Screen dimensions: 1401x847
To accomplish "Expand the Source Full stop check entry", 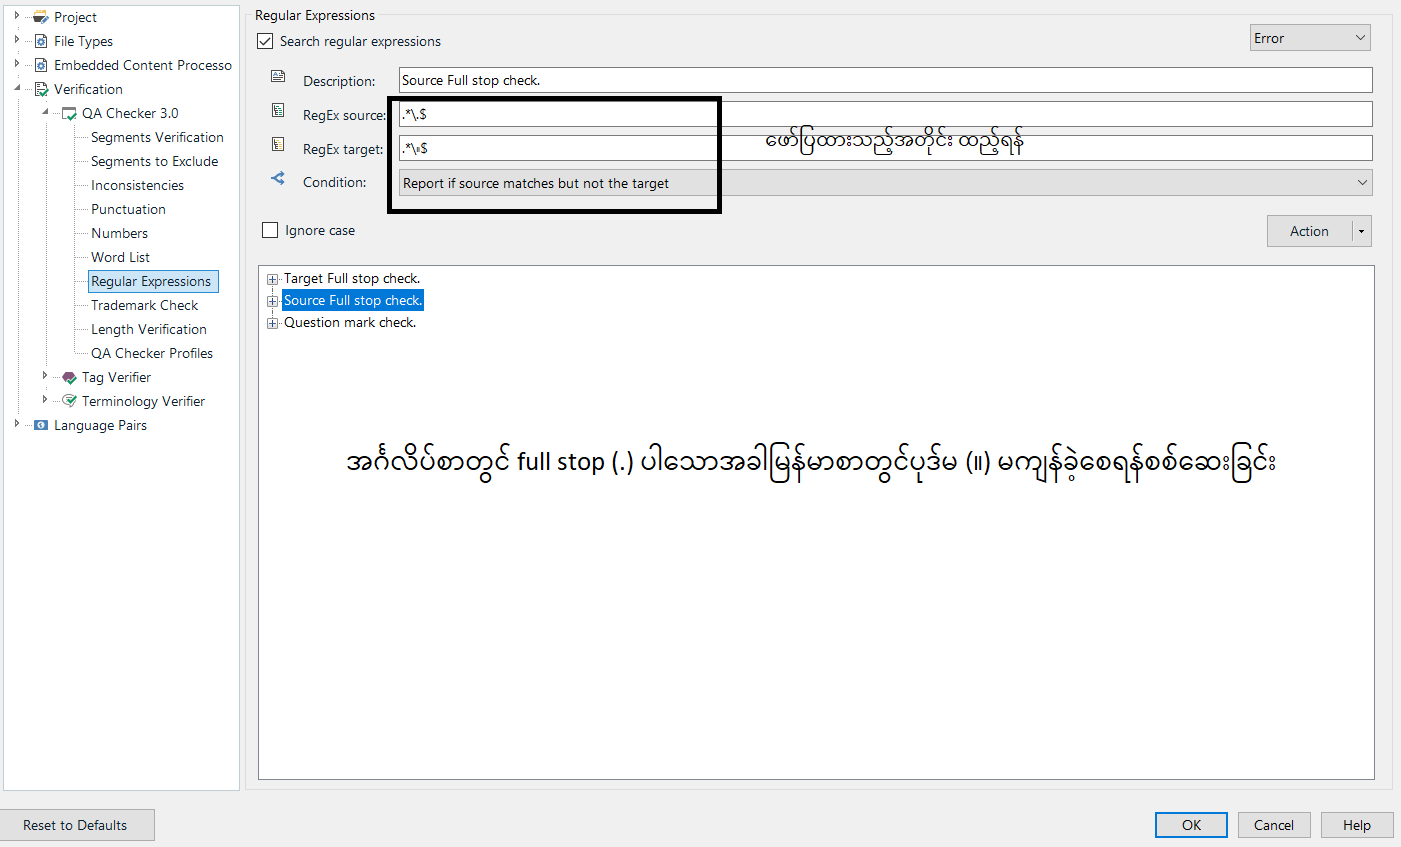I will pyautogui.click(x=272, y=301).
